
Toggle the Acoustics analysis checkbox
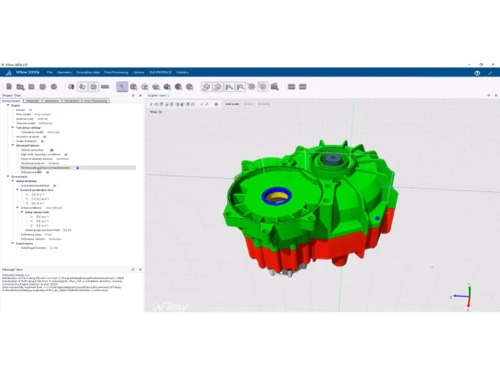tap(45, 137)
